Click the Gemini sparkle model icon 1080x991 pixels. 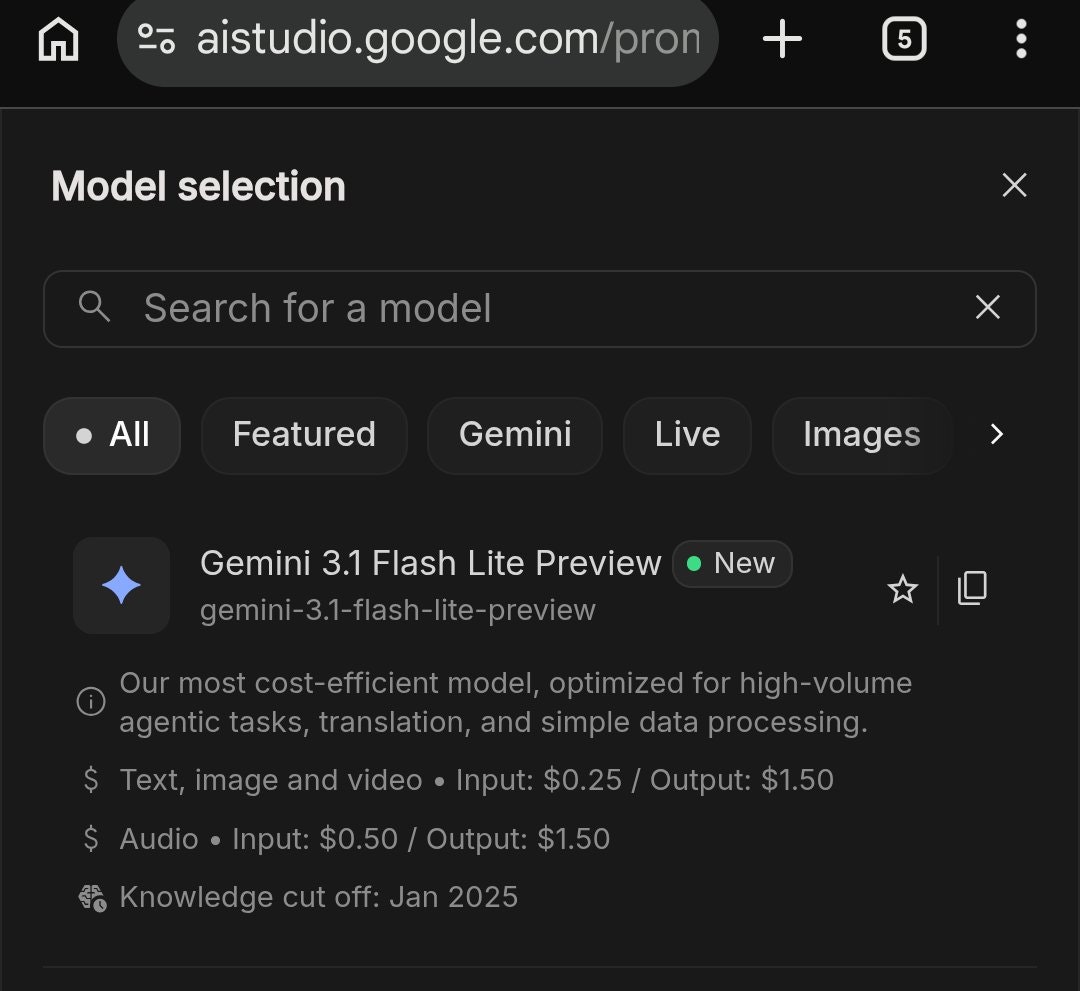tap(120, 586)
